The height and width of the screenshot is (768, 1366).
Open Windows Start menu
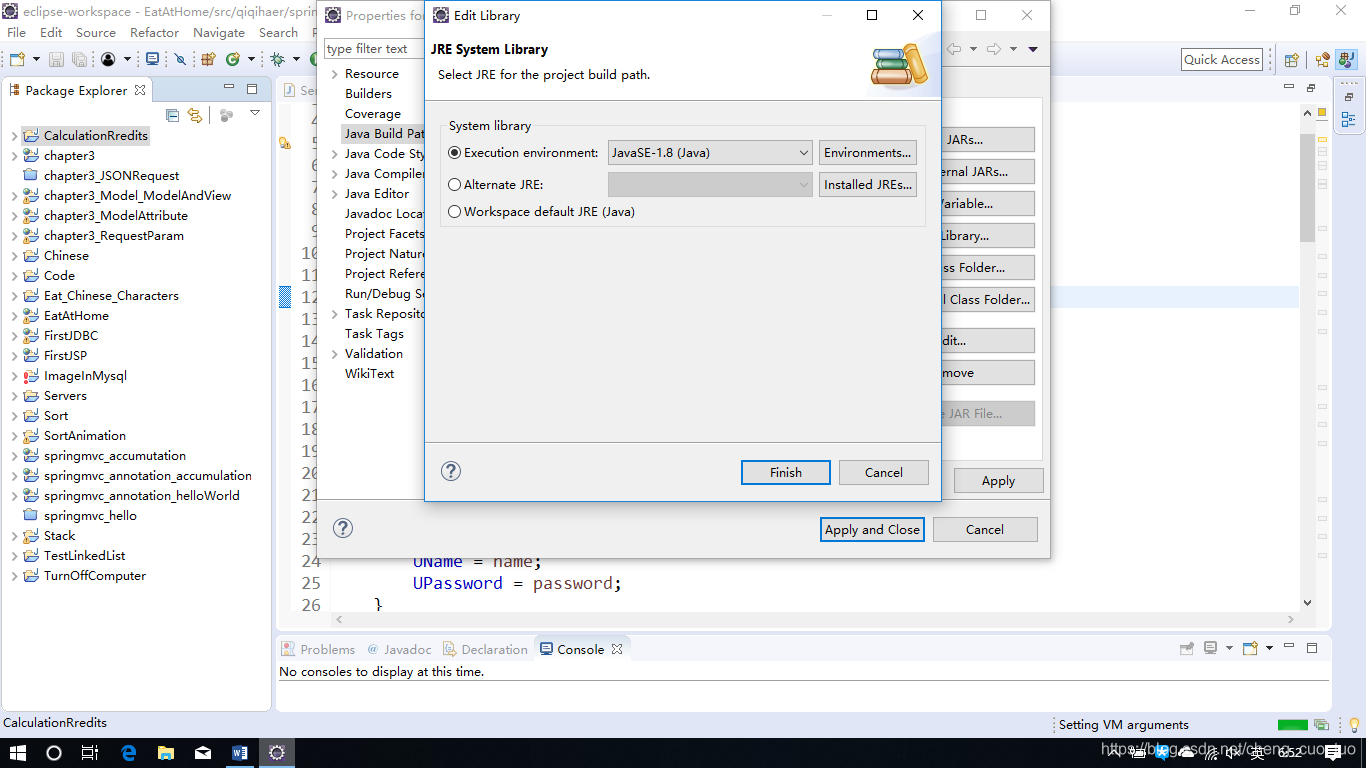[x=18, y=753]
